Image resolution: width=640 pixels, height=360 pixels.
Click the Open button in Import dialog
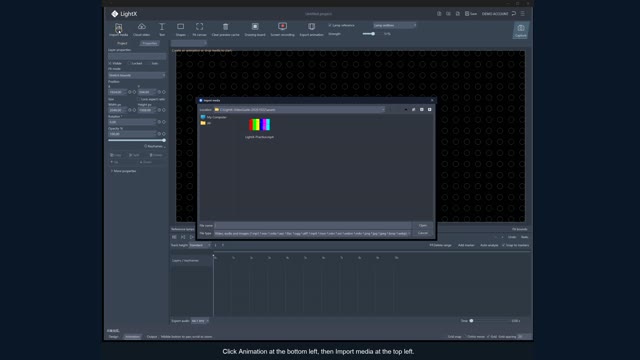tap(423, 225)
